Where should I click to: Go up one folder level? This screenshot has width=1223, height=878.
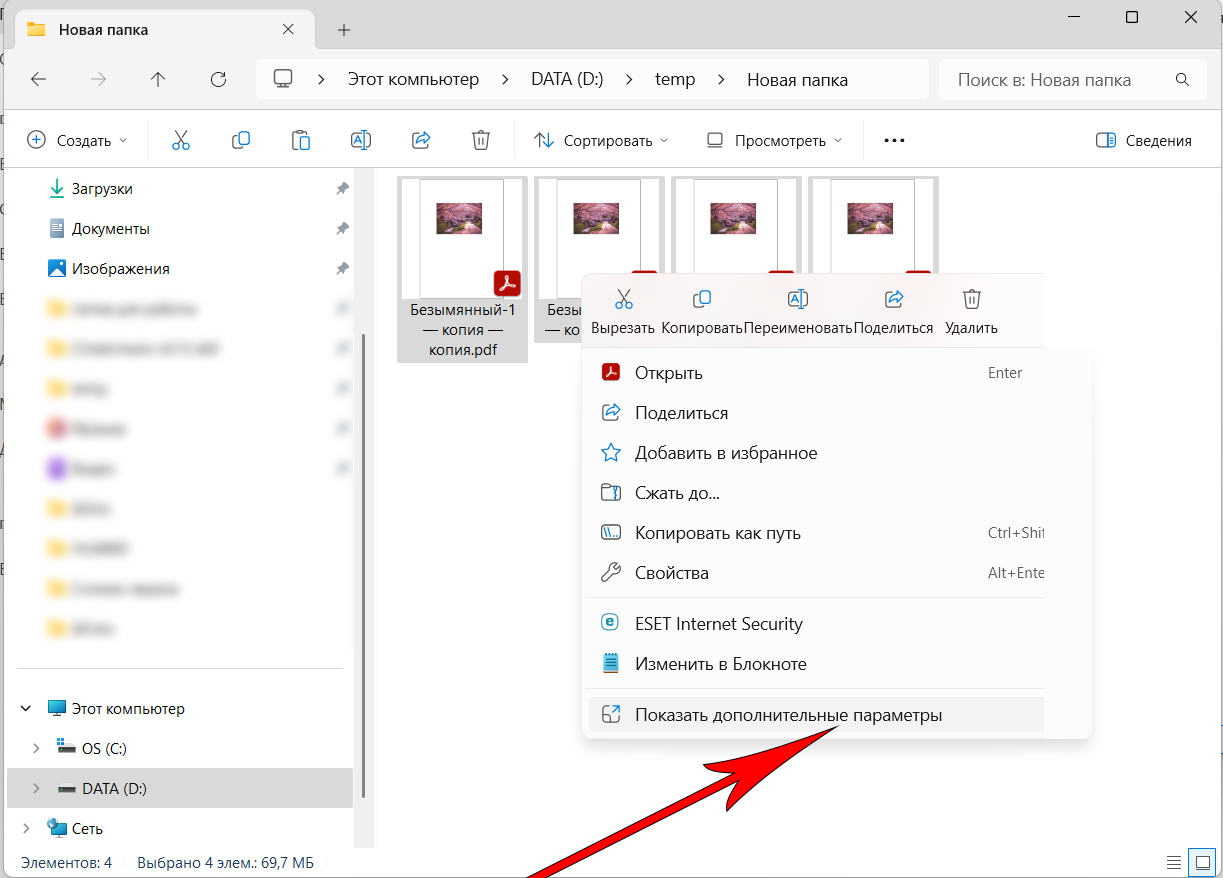pyautogui.click(x=158, y=80)
